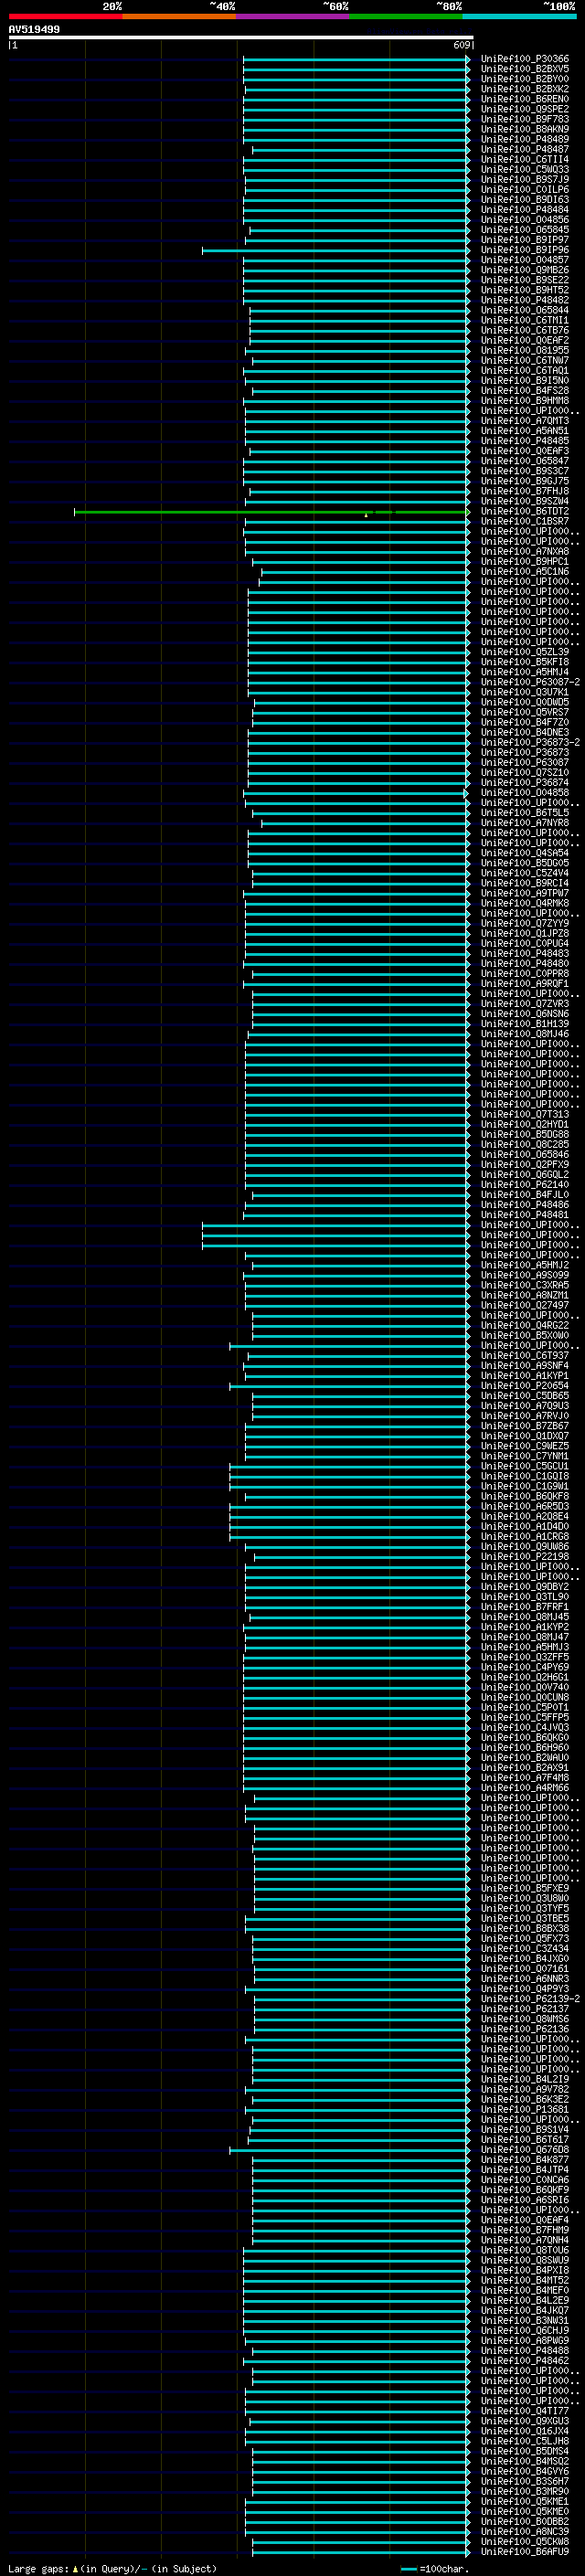Open the UniRef100_A4RM66 hit

pyautogui.click(x=524, y=1788)
